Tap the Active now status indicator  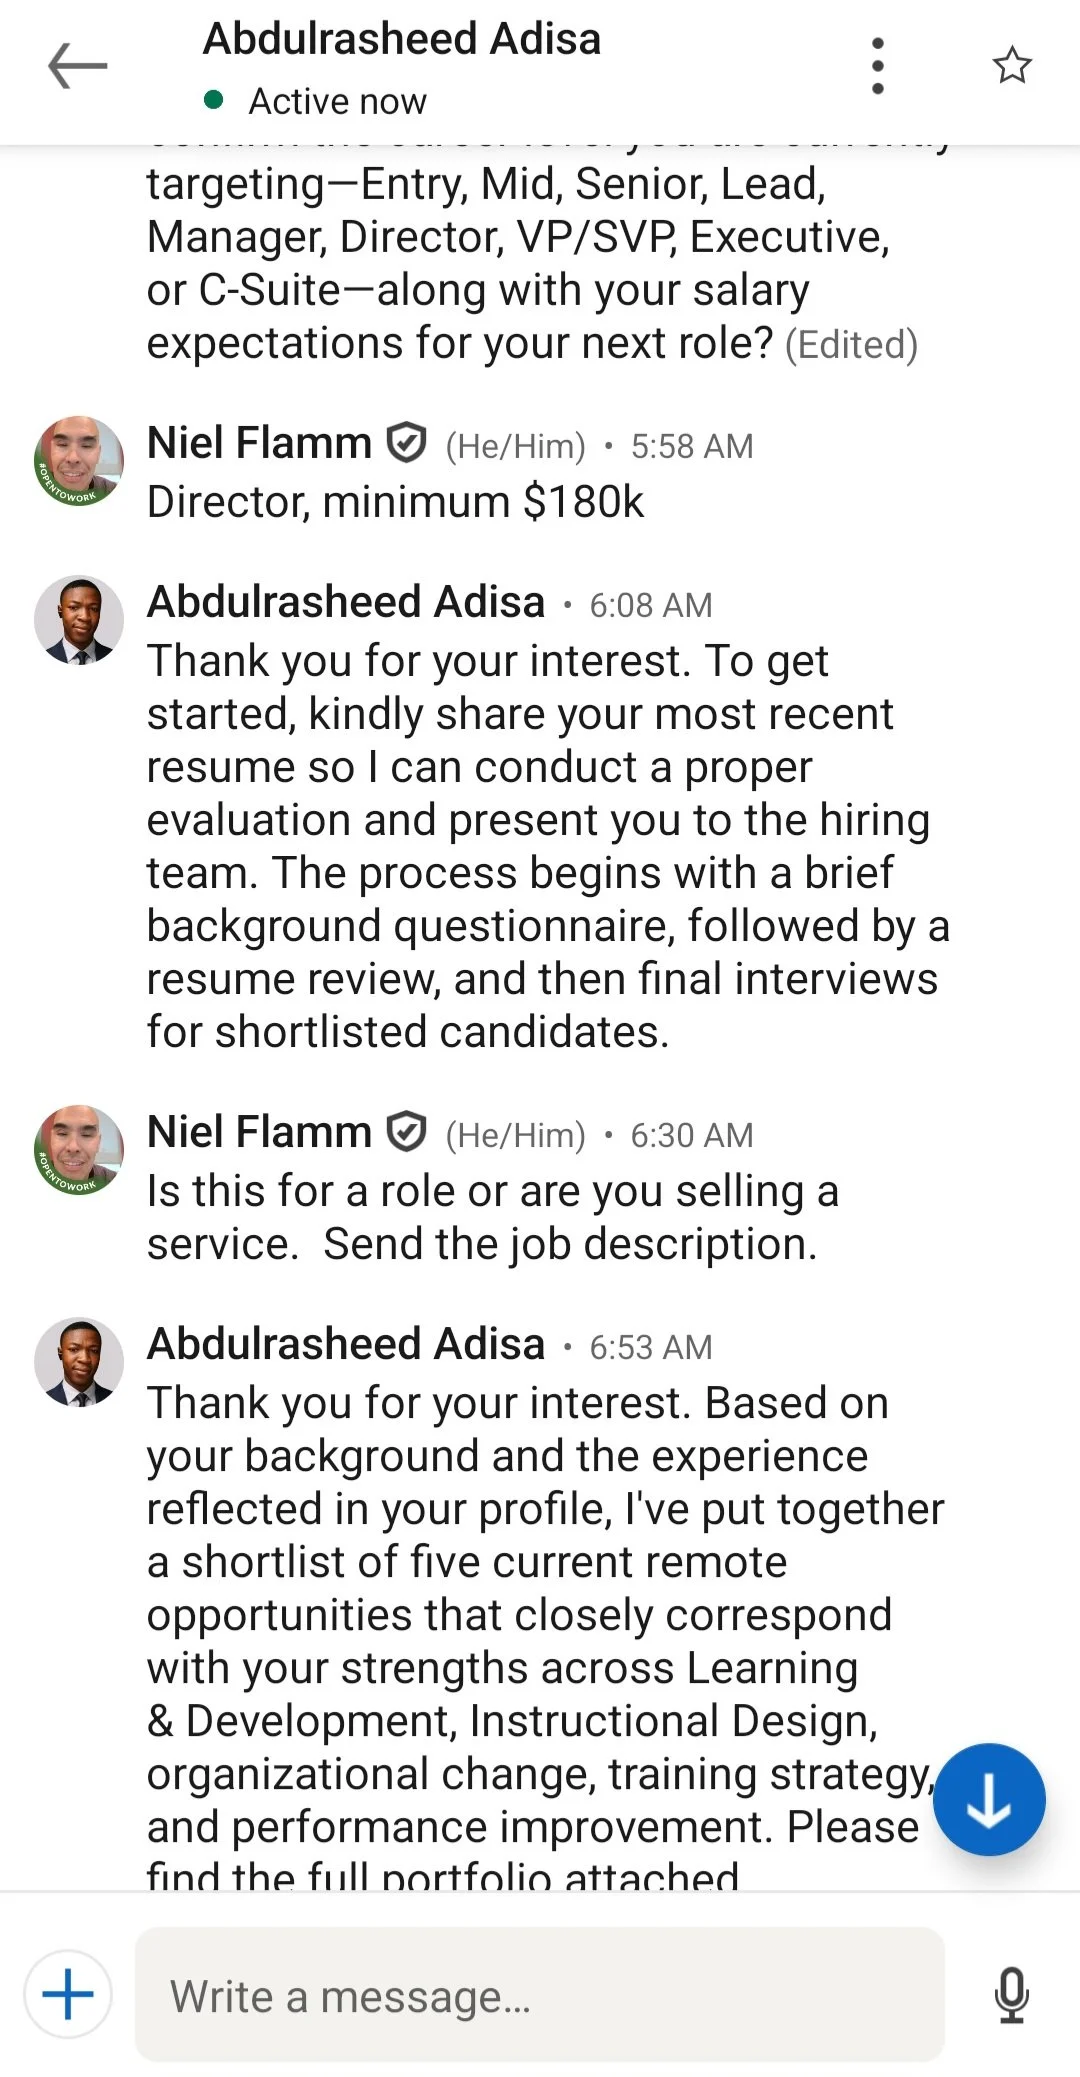[316, 101]
